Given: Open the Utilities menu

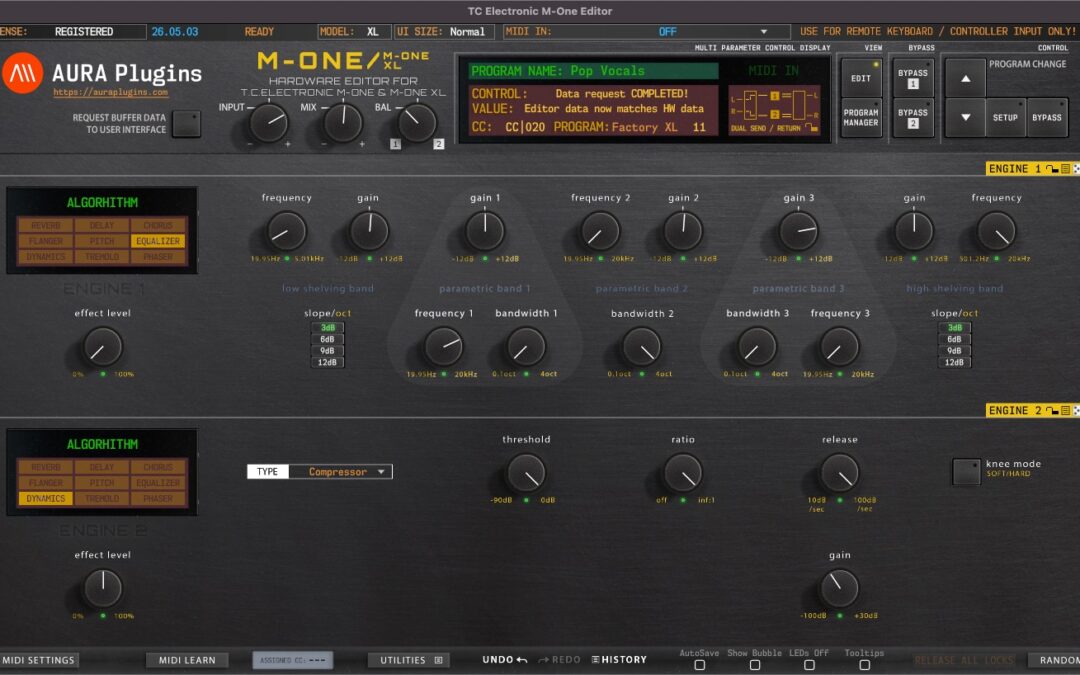Looking at the screenshot, I should tap(409, 660).
